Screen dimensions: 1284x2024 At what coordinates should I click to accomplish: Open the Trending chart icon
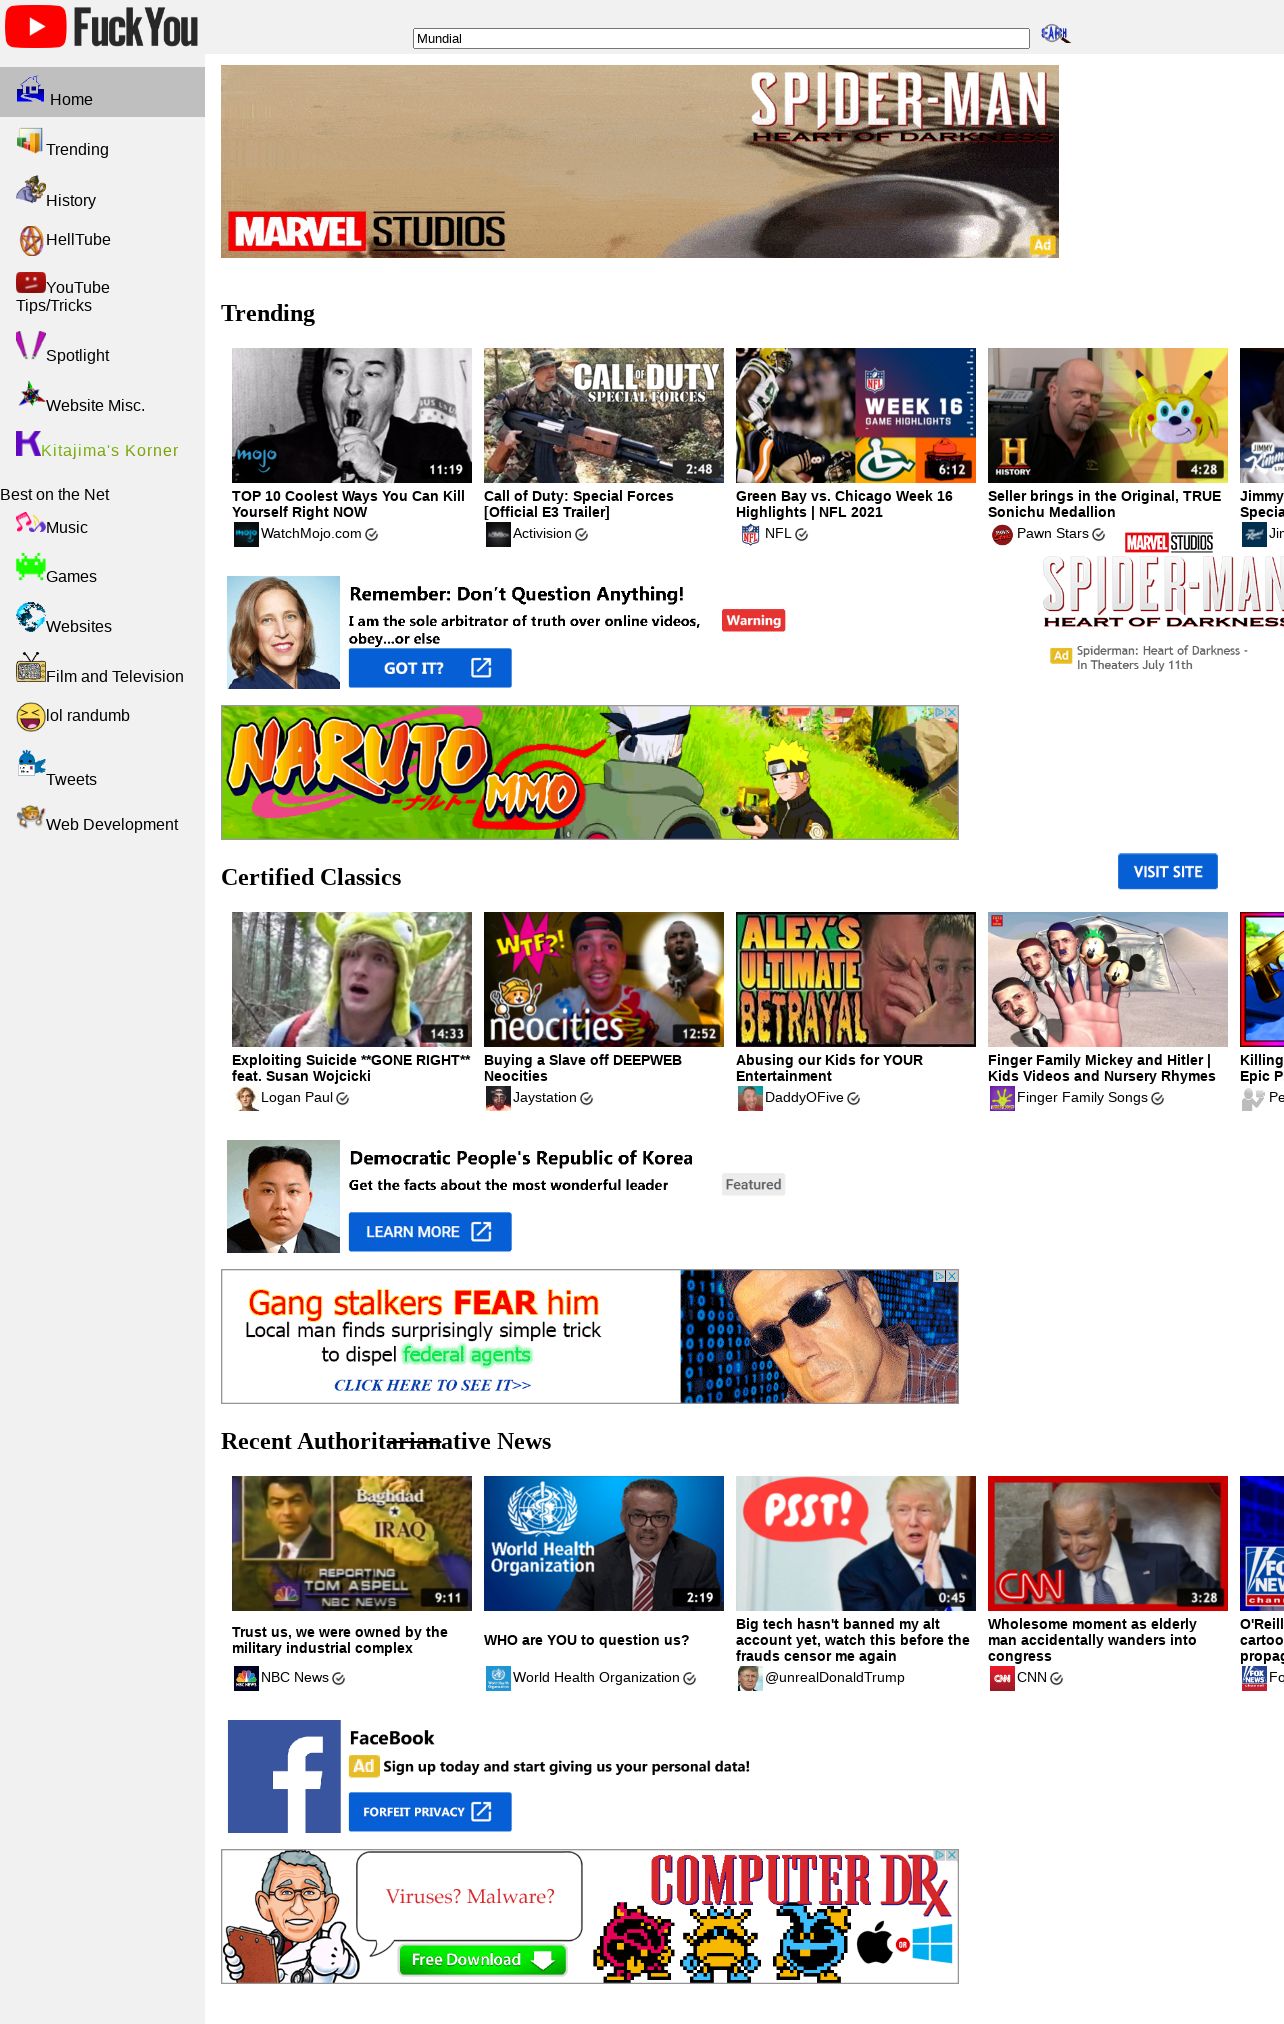click(x=30, y=141)
